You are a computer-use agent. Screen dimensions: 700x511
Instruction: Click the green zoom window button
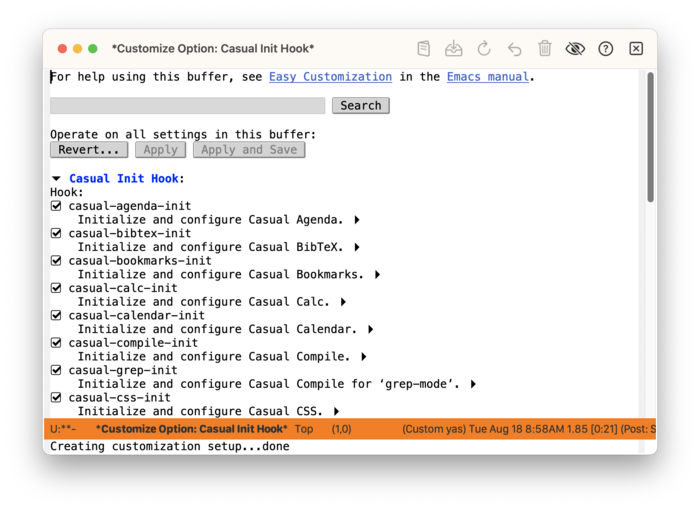pyautogui.click(x=93, y=48)
